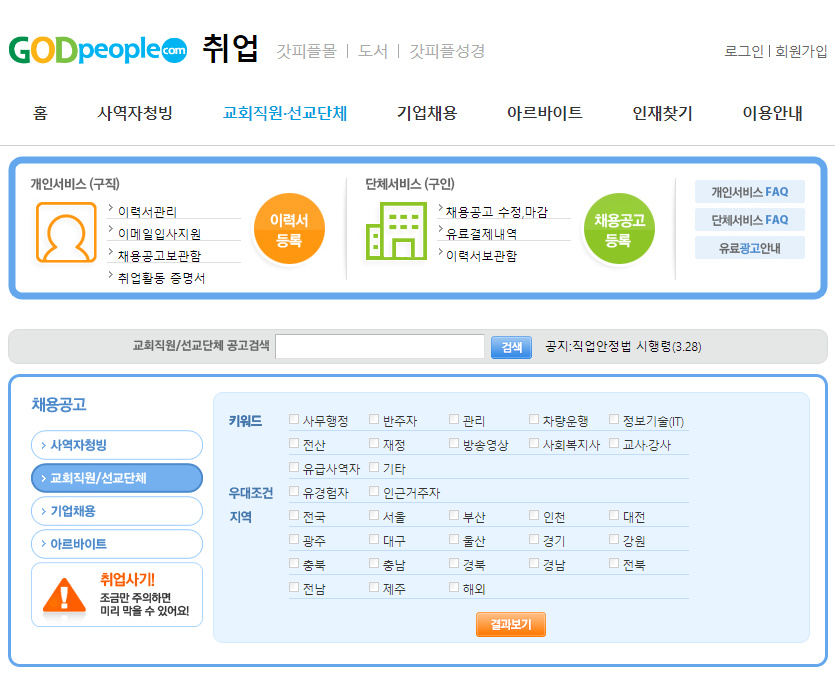Click the 유료광고안내 button
835x673 pixels.
(750, 248)
